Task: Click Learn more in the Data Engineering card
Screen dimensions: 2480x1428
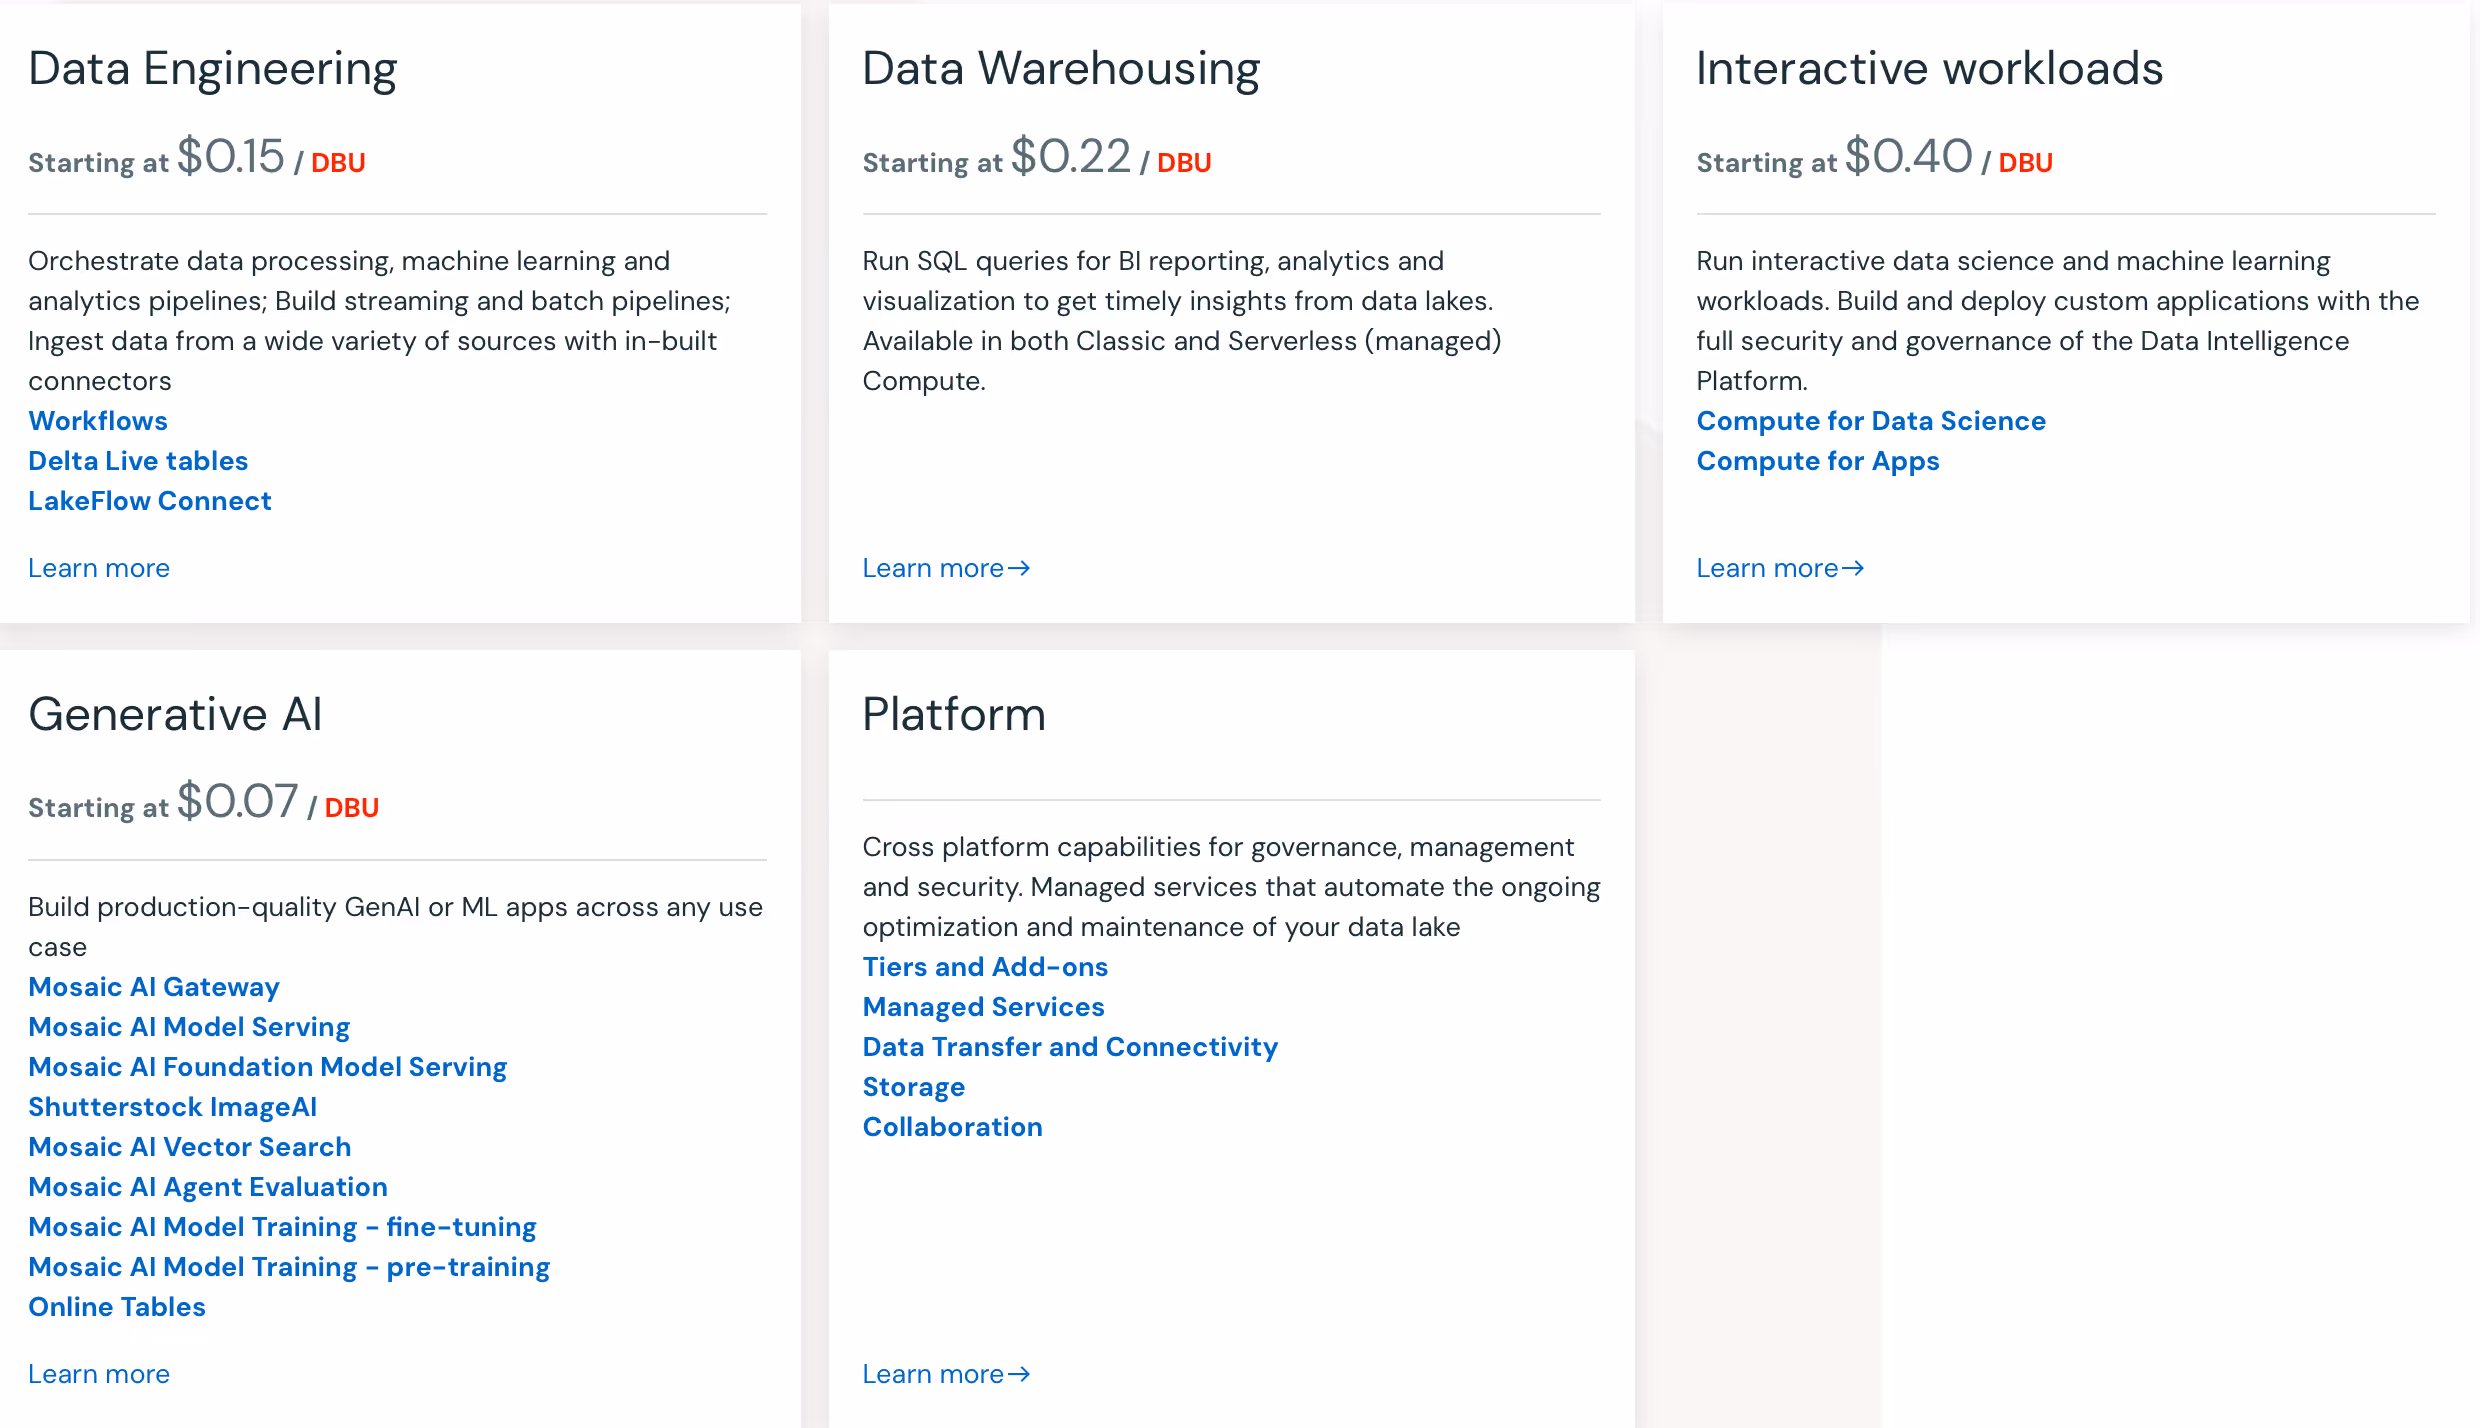Action: [x=99, y=568]
